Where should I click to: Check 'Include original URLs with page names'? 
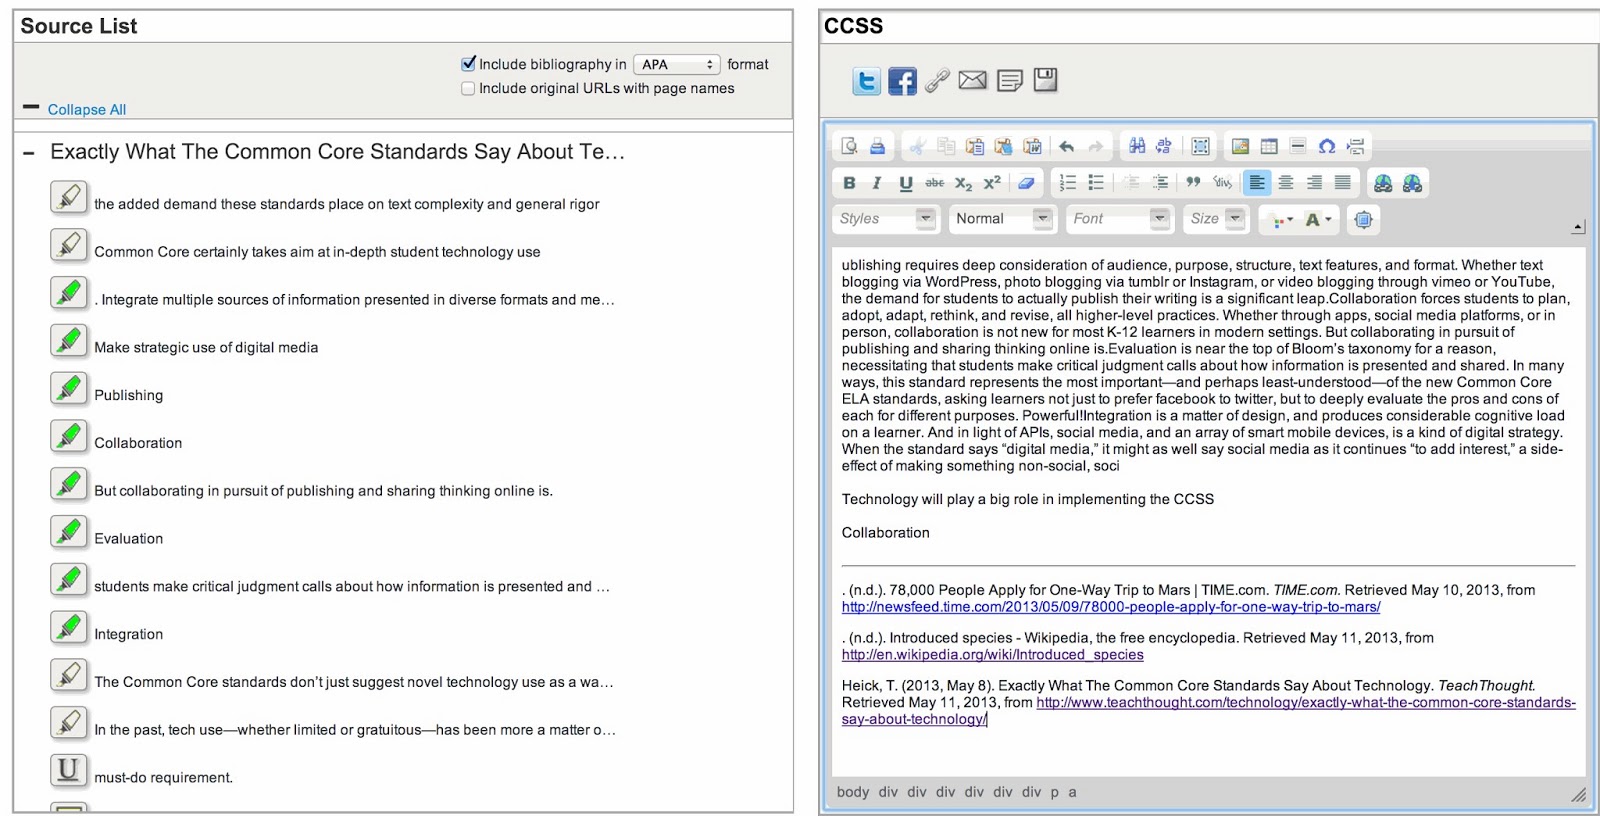(468, 88)
